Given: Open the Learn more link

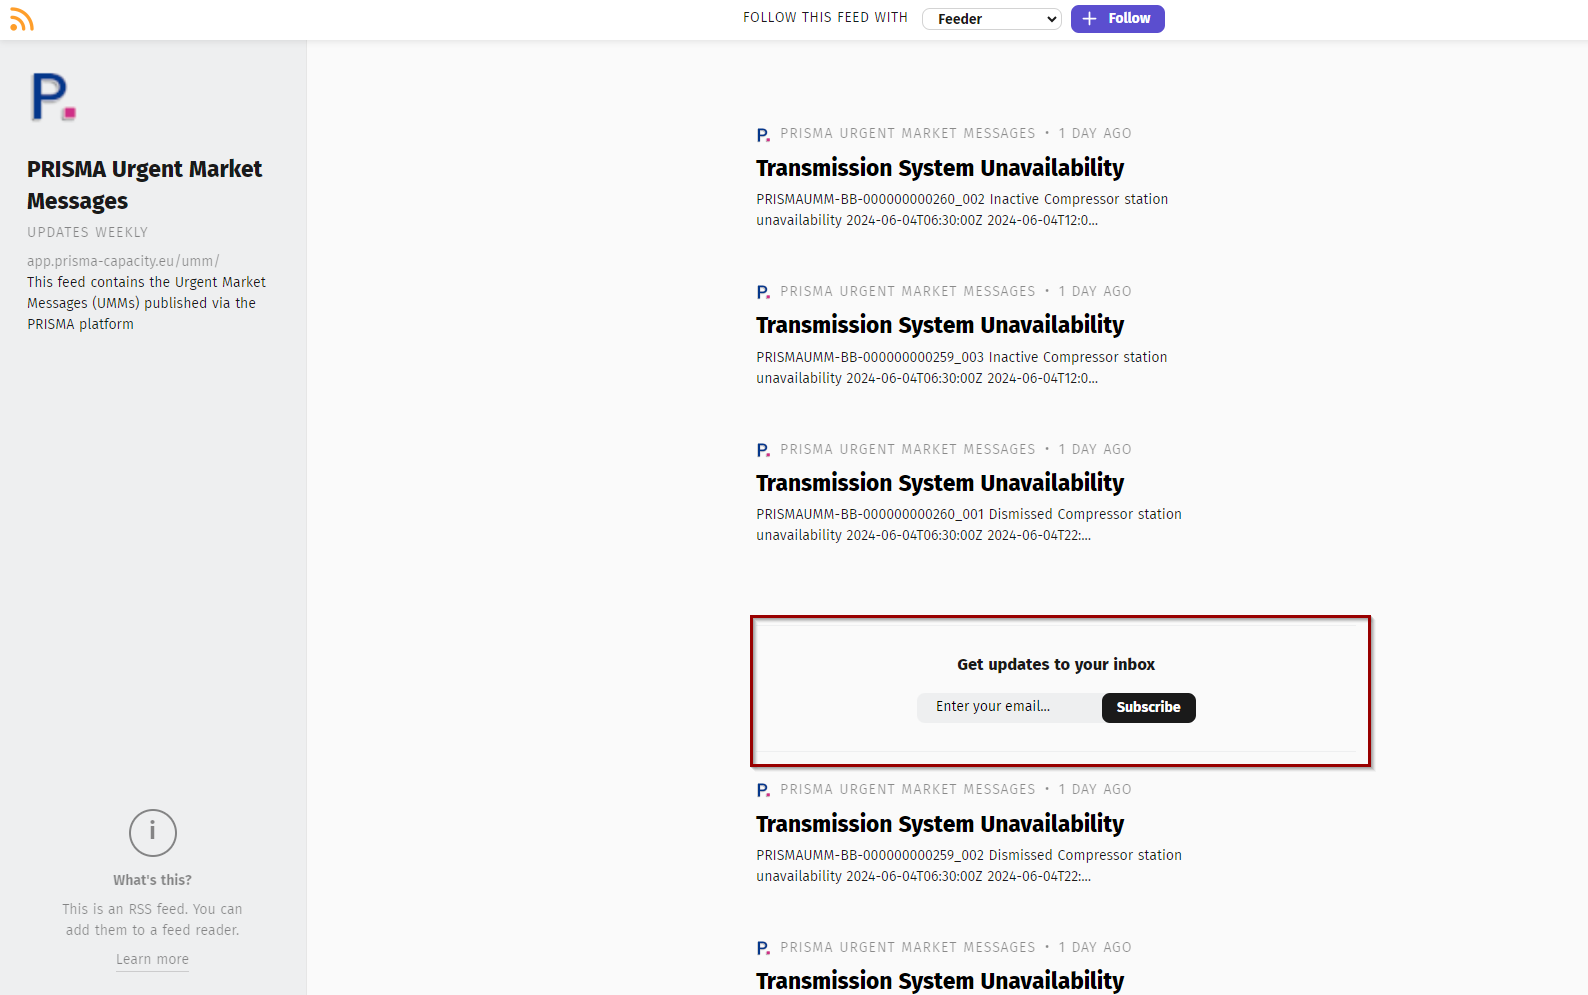Looking at the screenshot, I should (152, 959).
